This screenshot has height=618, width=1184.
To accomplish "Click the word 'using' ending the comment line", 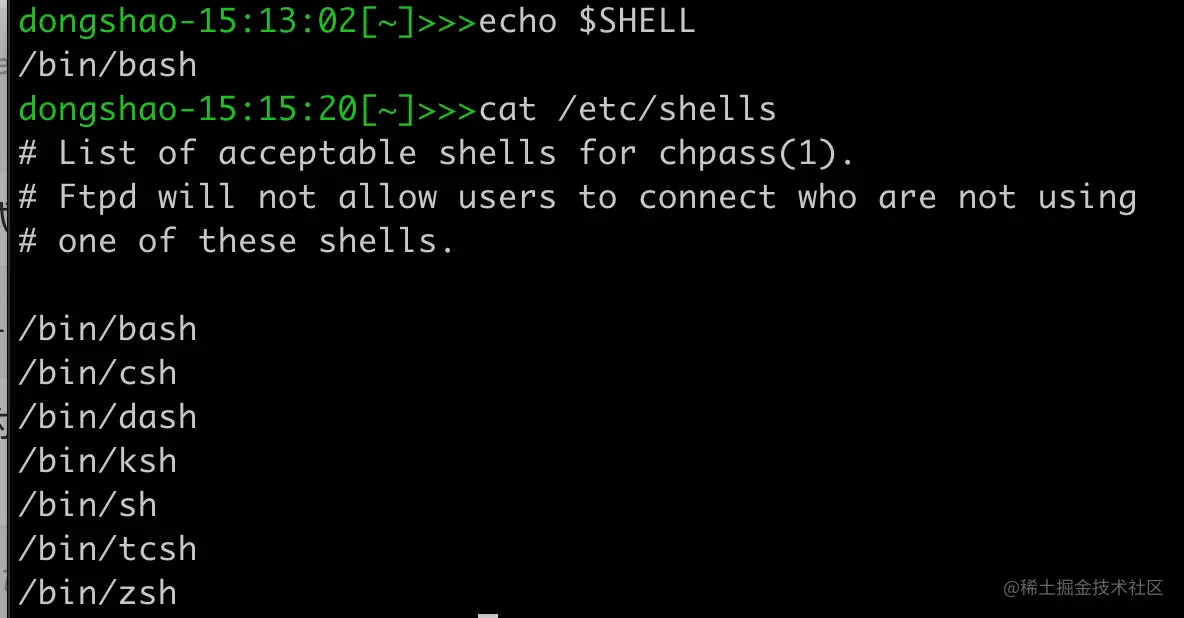I will pyautogui.click(x=1087, y=199).
